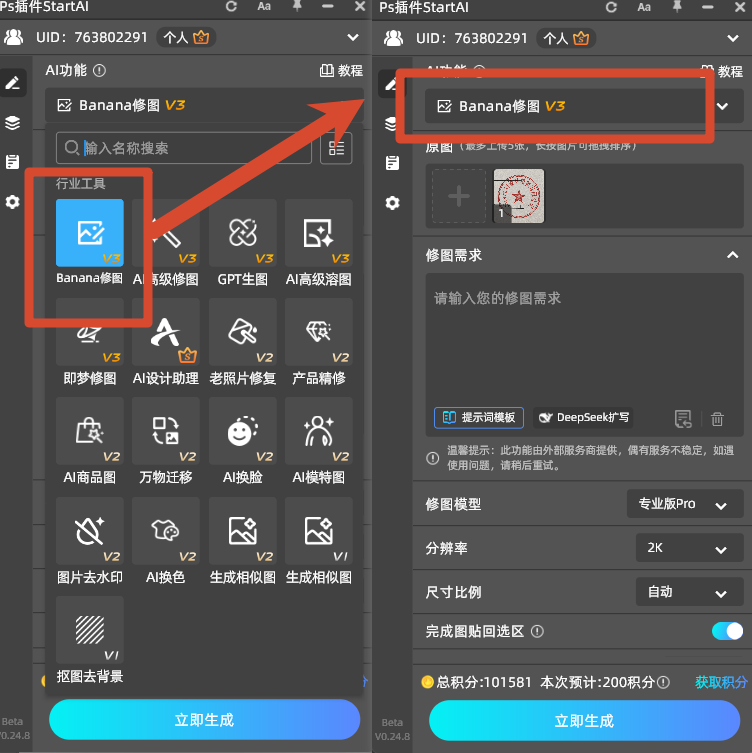The width and height of the screenshot is (752, 753).
Task: Open the V2 生成相似图 tool
Action: [x=243, y=531]
